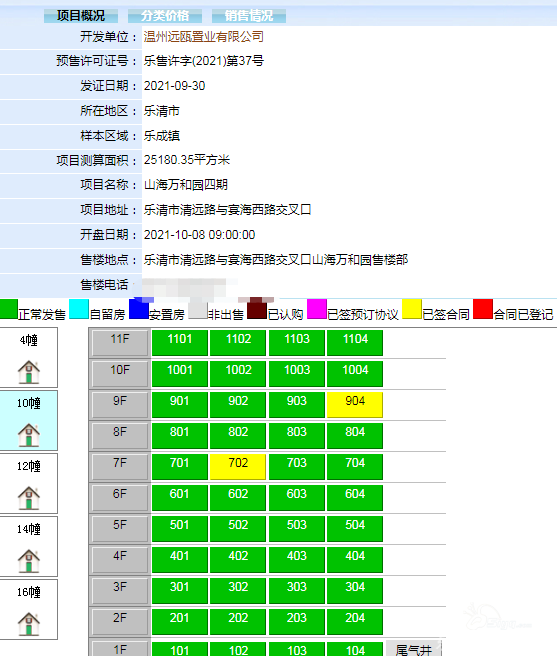Click house icon for building 16幢

[28, 624]
